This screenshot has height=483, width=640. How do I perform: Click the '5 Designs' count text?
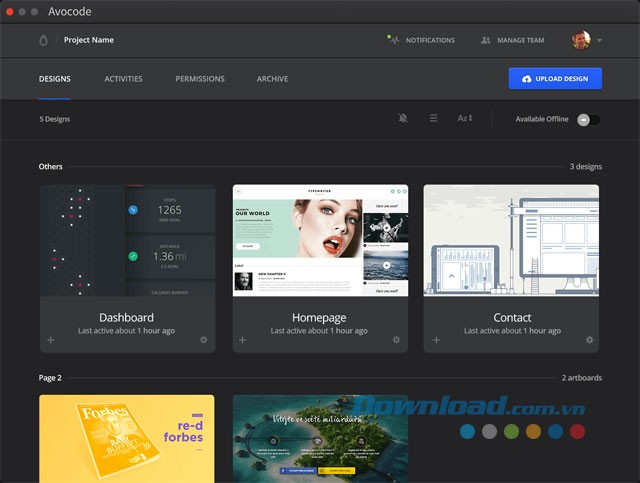point(55,119)
